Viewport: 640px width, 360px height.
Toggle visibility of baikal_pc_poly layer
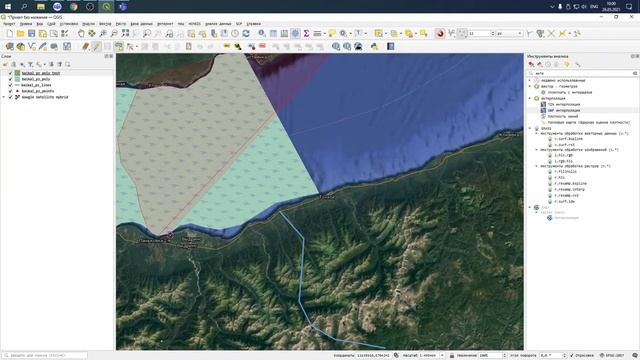click(x=11, y=79)
